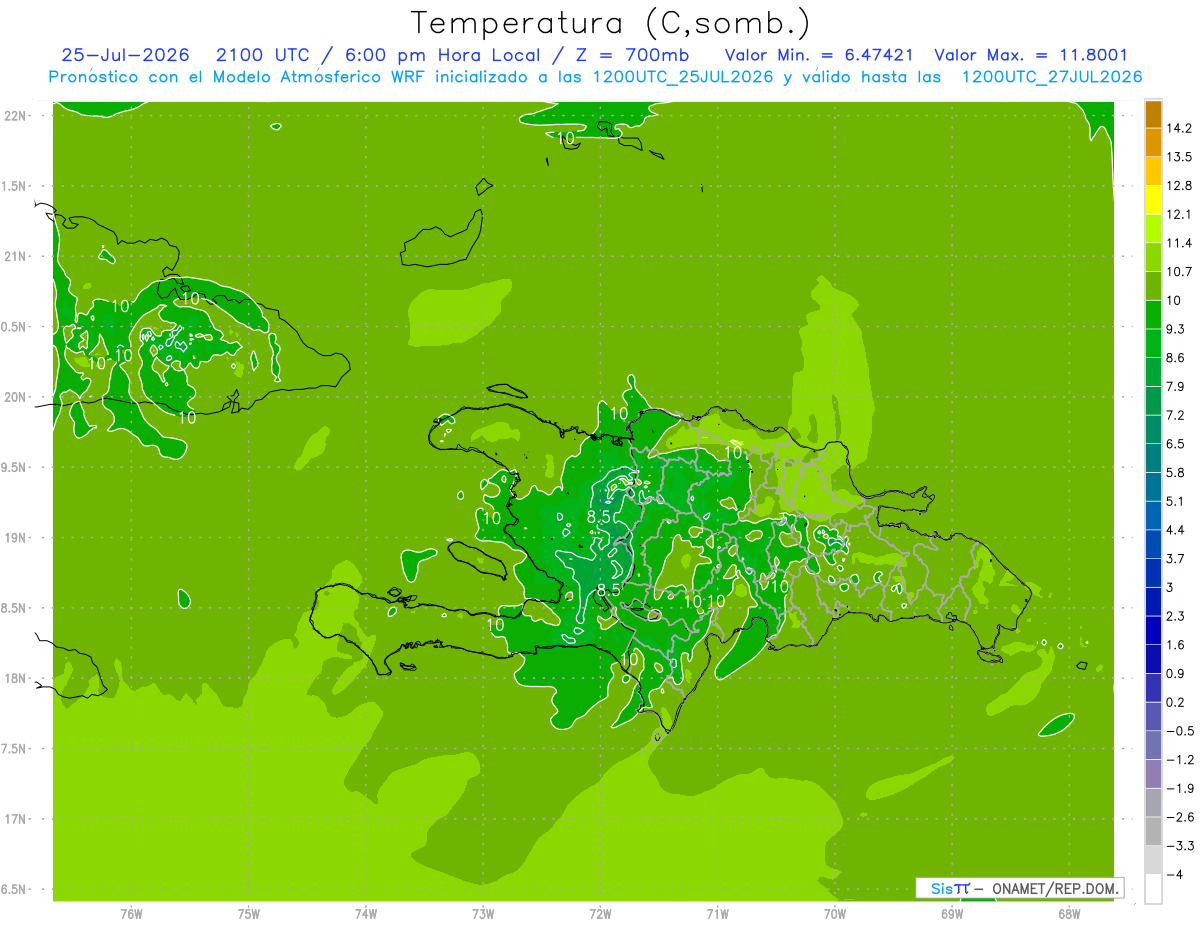Click the "ONAMET/REP.DOM." credit label
The width and height of the screenshot is (1200, 927).
[x=1055, y=888]
